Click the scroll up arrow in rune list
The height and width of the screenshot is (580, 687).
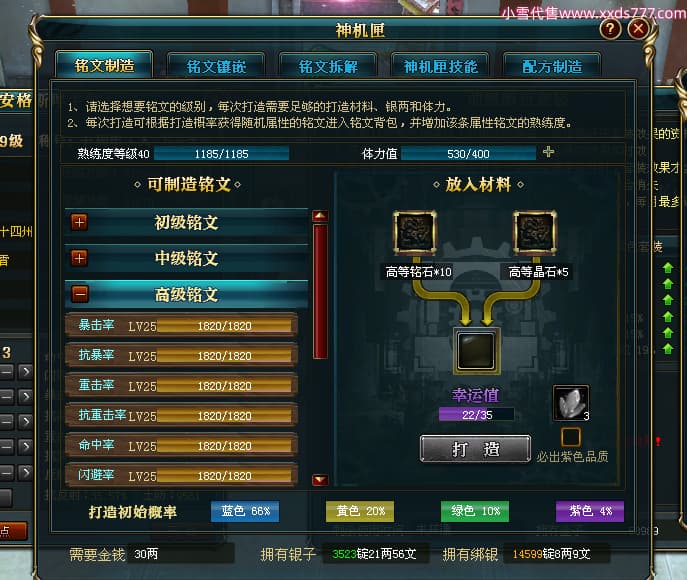(320, 216)
